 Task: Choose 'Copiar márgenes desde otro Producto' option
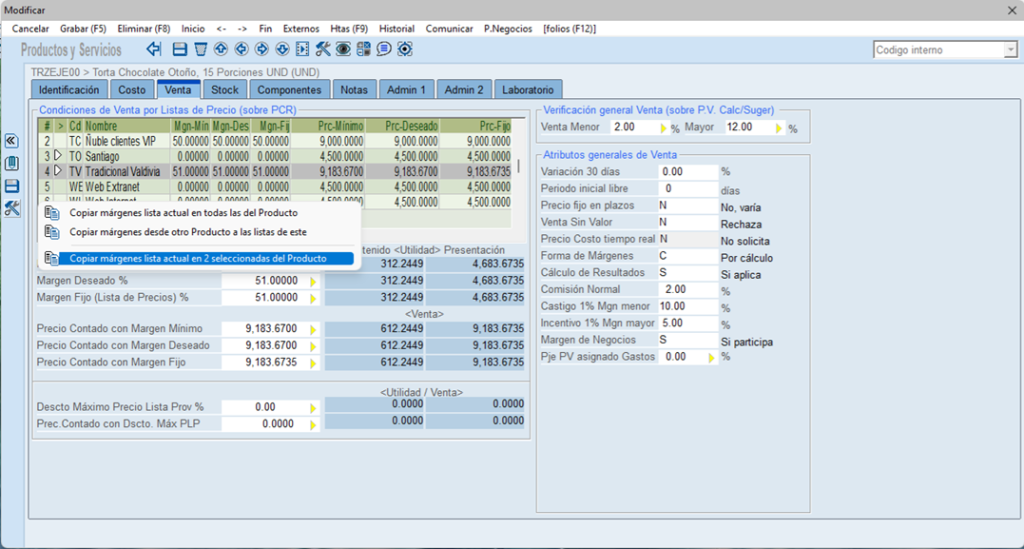click(188, 232)
